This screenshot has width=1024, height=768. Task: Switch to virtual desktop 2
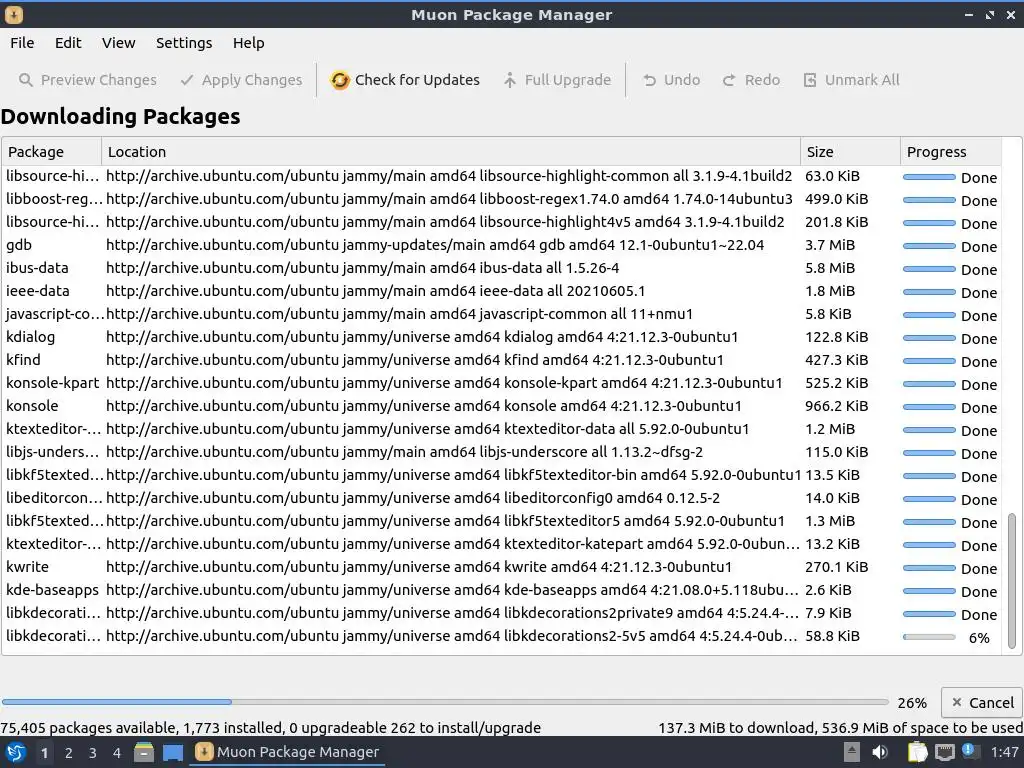pos(69,753)
